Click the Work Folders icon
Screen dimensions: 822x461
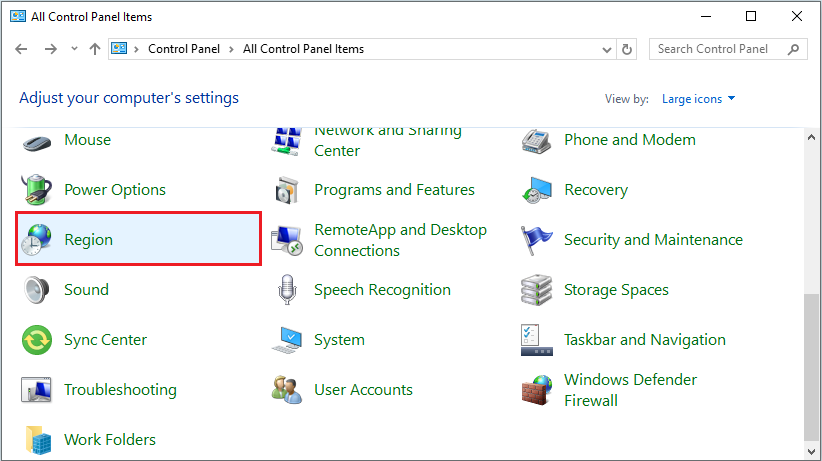point(38,440)
